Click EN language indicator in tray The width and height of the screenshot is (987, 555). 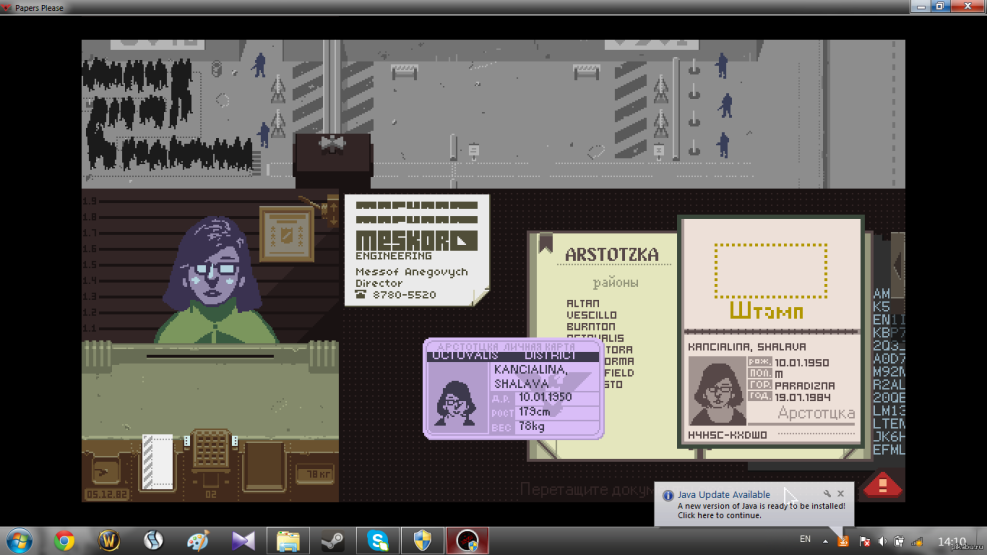(x=805, y=539)
